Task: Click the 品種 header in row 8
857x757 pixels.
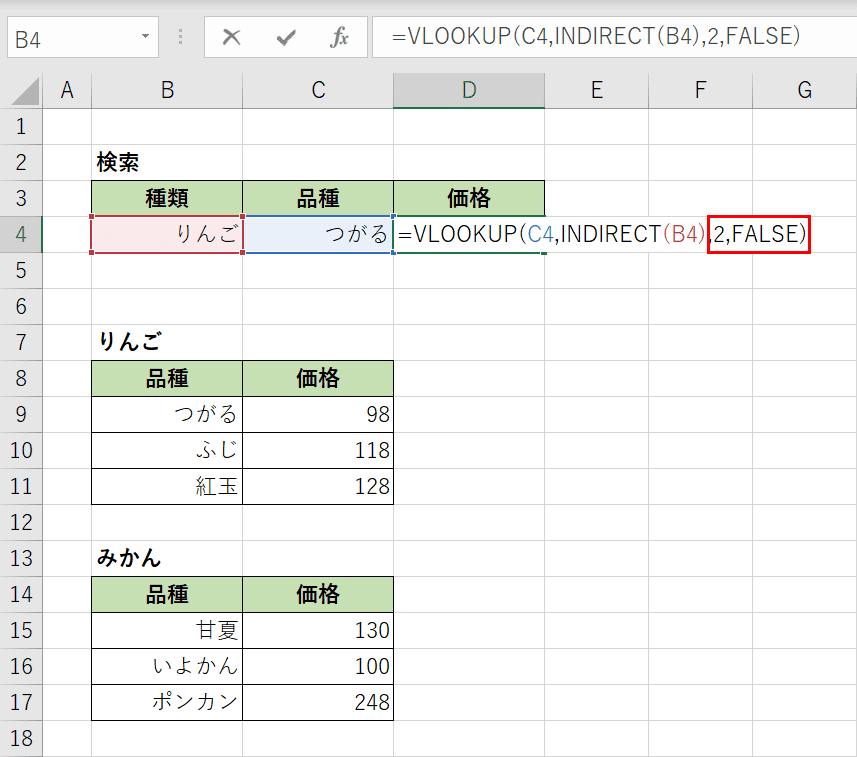Action: pos(167,378)
